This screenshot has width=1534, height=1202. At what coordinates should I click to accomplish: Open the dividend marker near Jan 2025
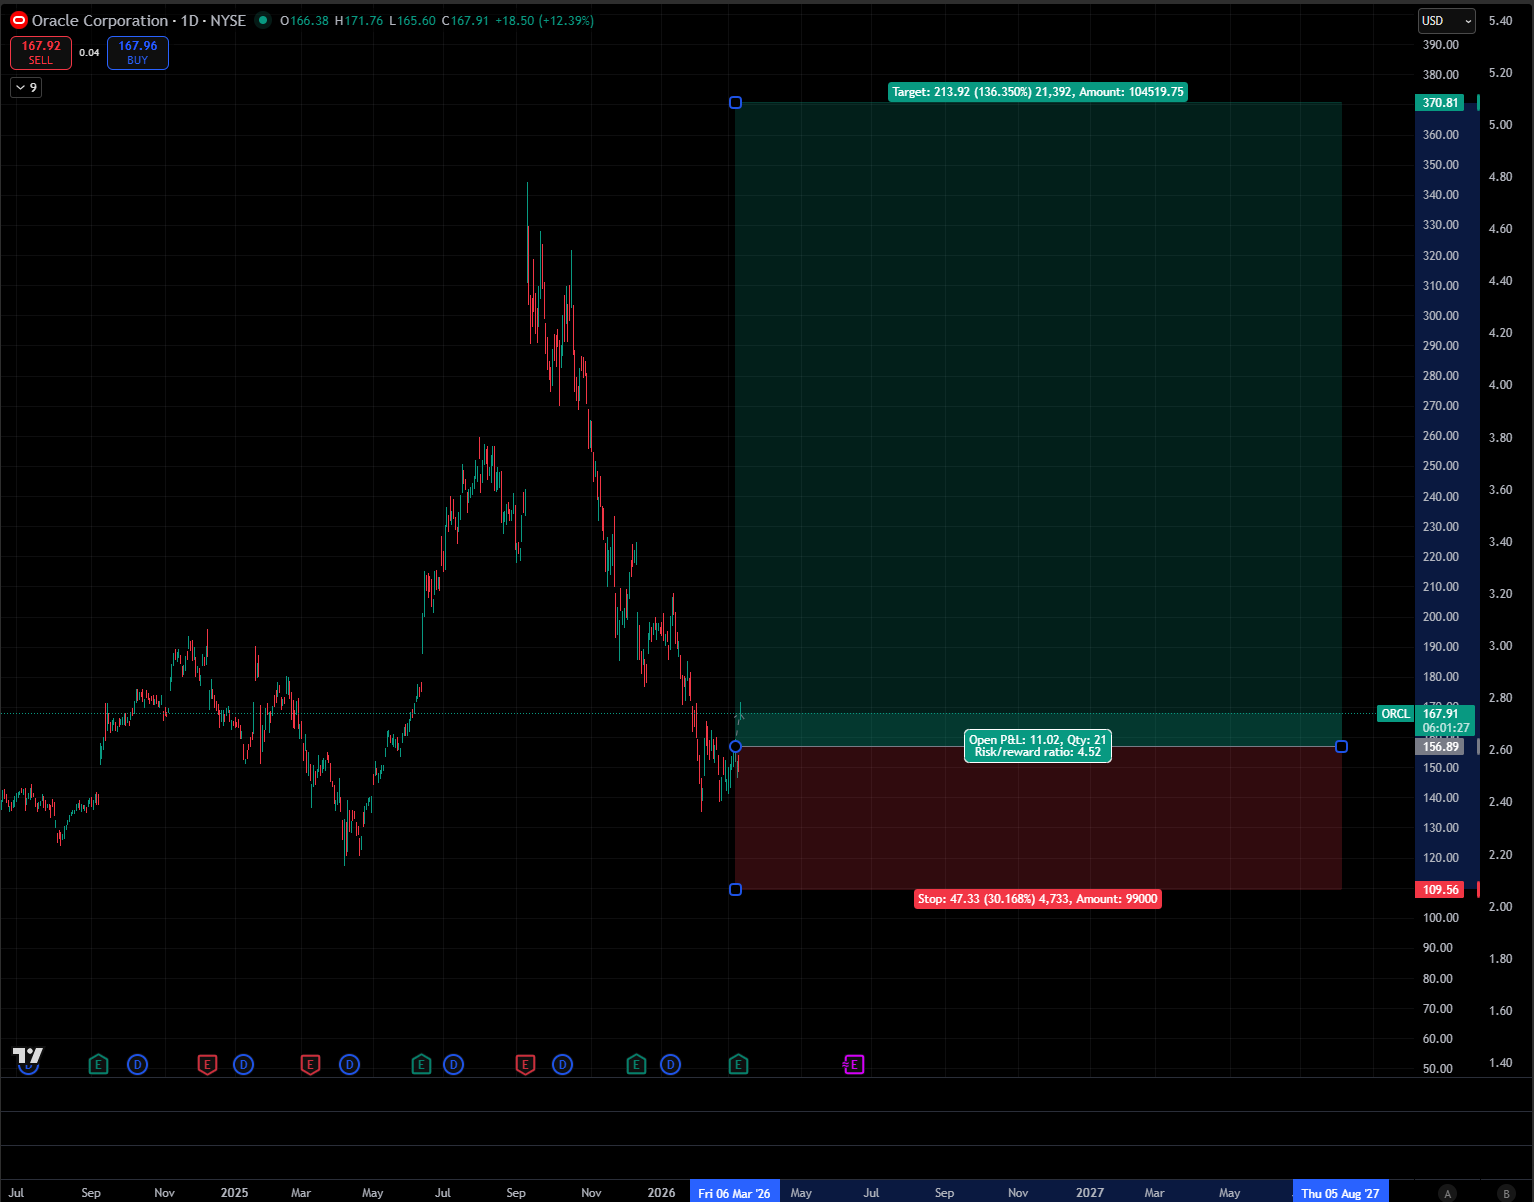pyautogui.click(x=243, y=1065)
